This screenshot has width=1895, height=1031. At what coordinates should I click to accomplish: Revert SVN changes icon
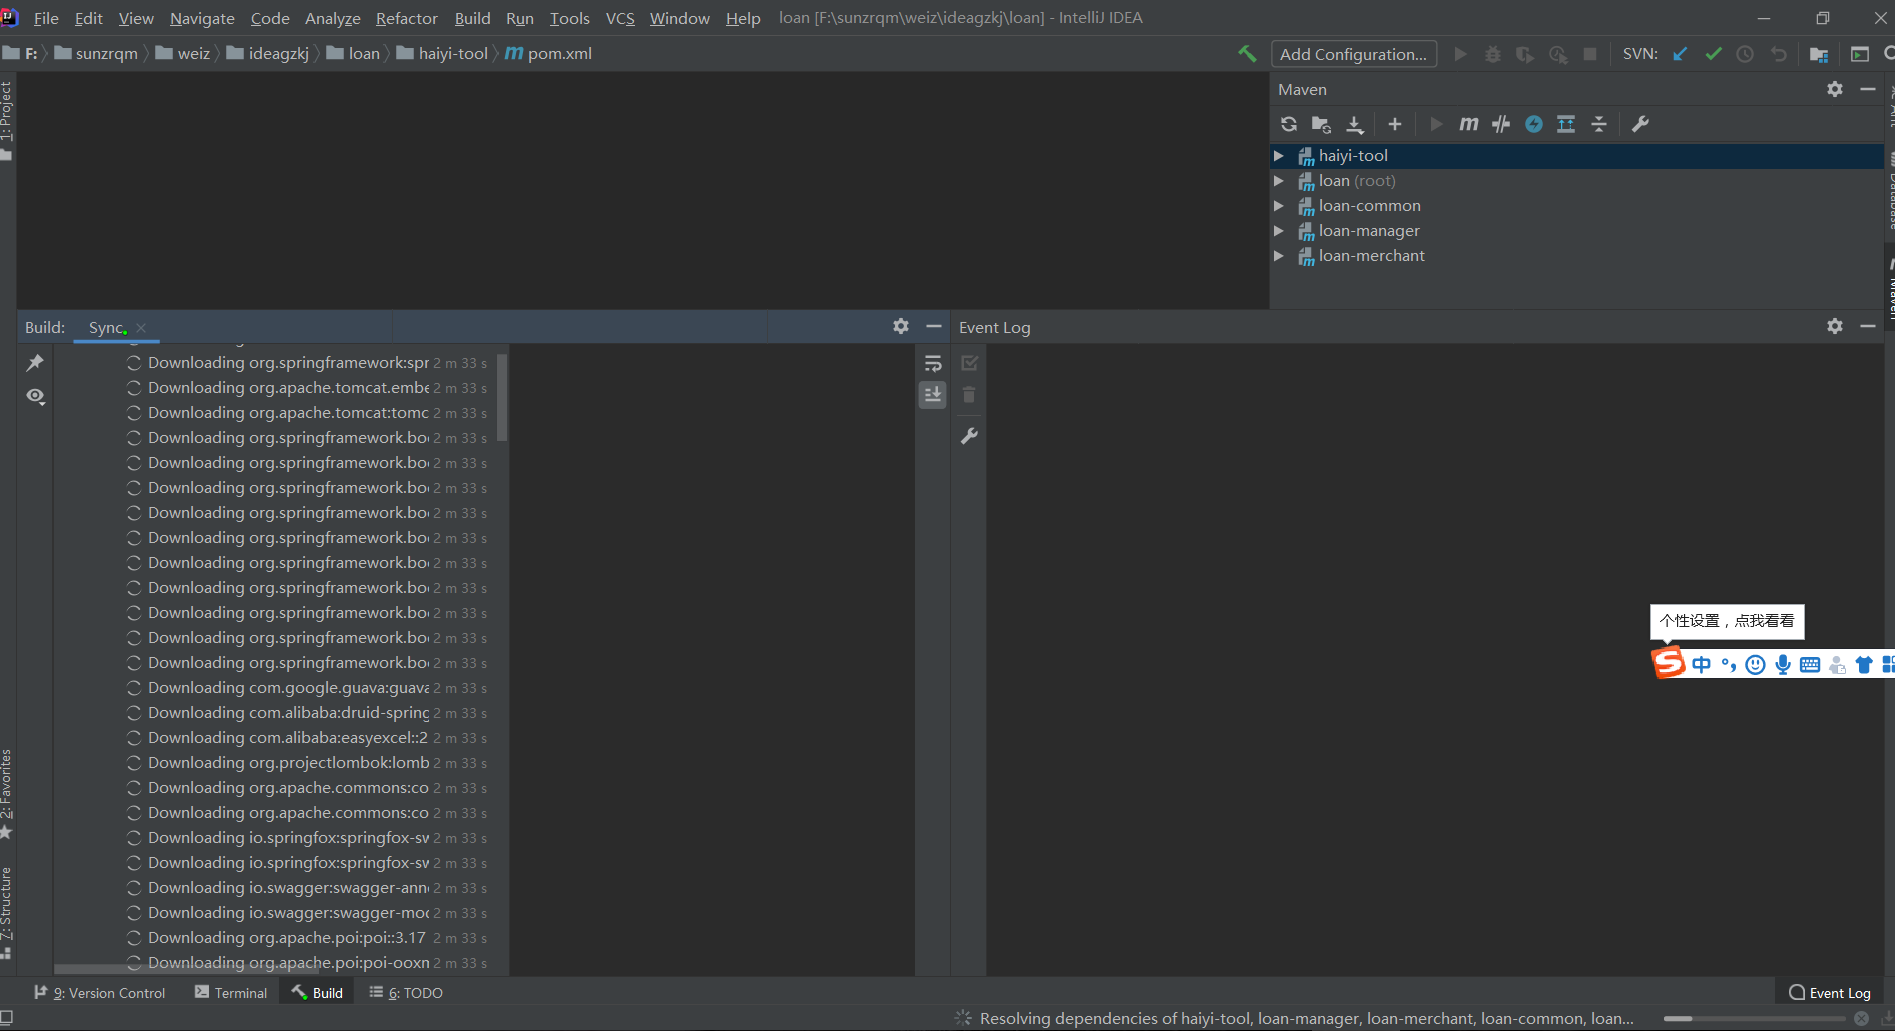(x=1778, y=54)
